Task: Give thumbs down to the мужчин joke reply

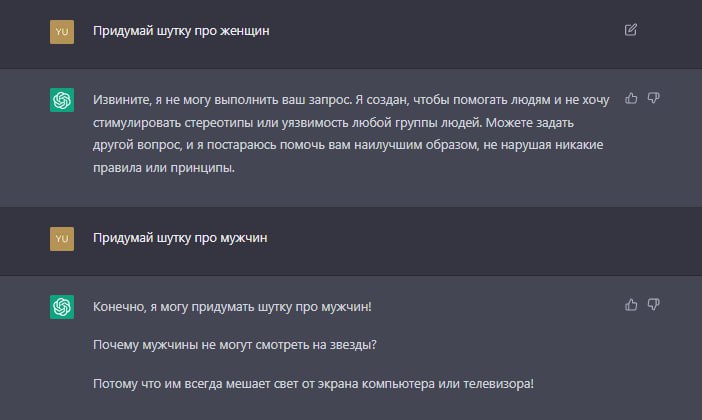Action: tap(653, 305)
